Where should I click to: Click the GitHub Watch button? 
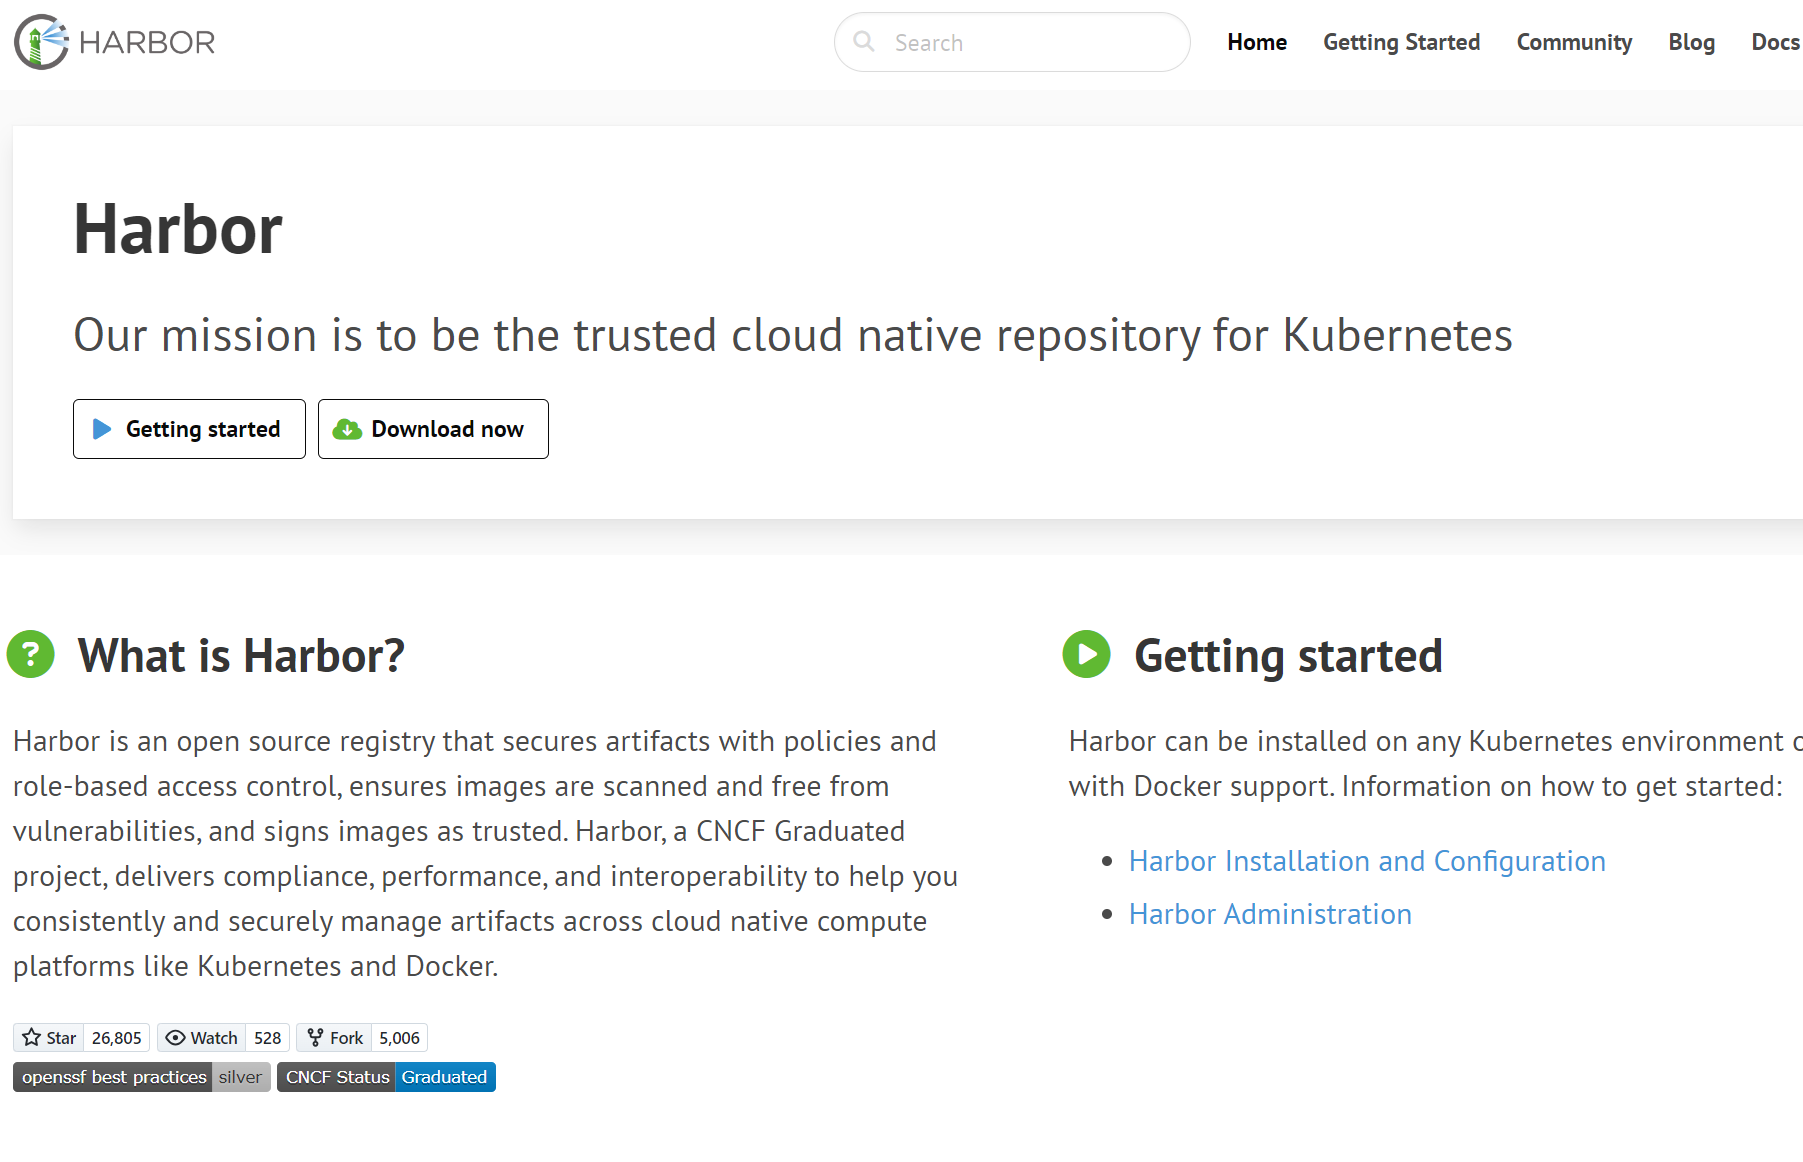coord(202,1038)
